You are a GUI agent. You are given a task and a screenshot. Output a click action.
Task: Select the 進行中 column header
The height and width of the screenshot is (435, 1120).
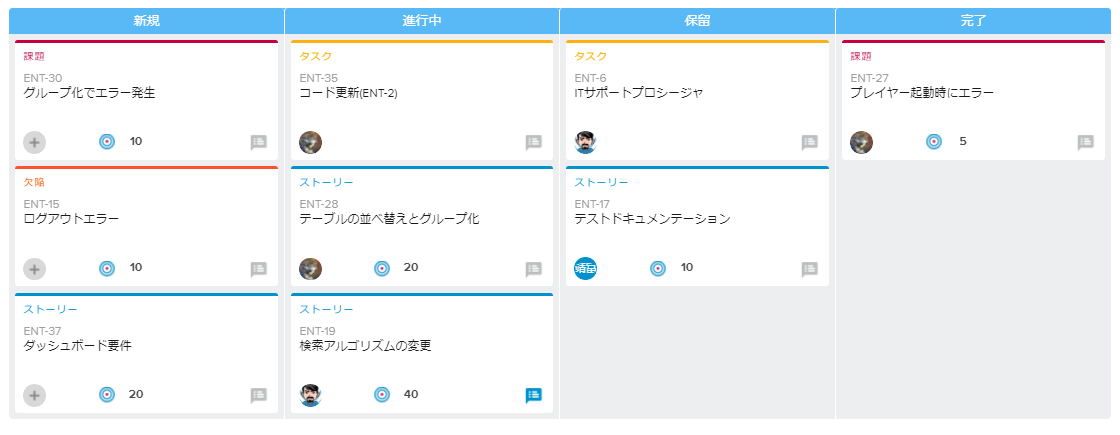coord(421,21)
